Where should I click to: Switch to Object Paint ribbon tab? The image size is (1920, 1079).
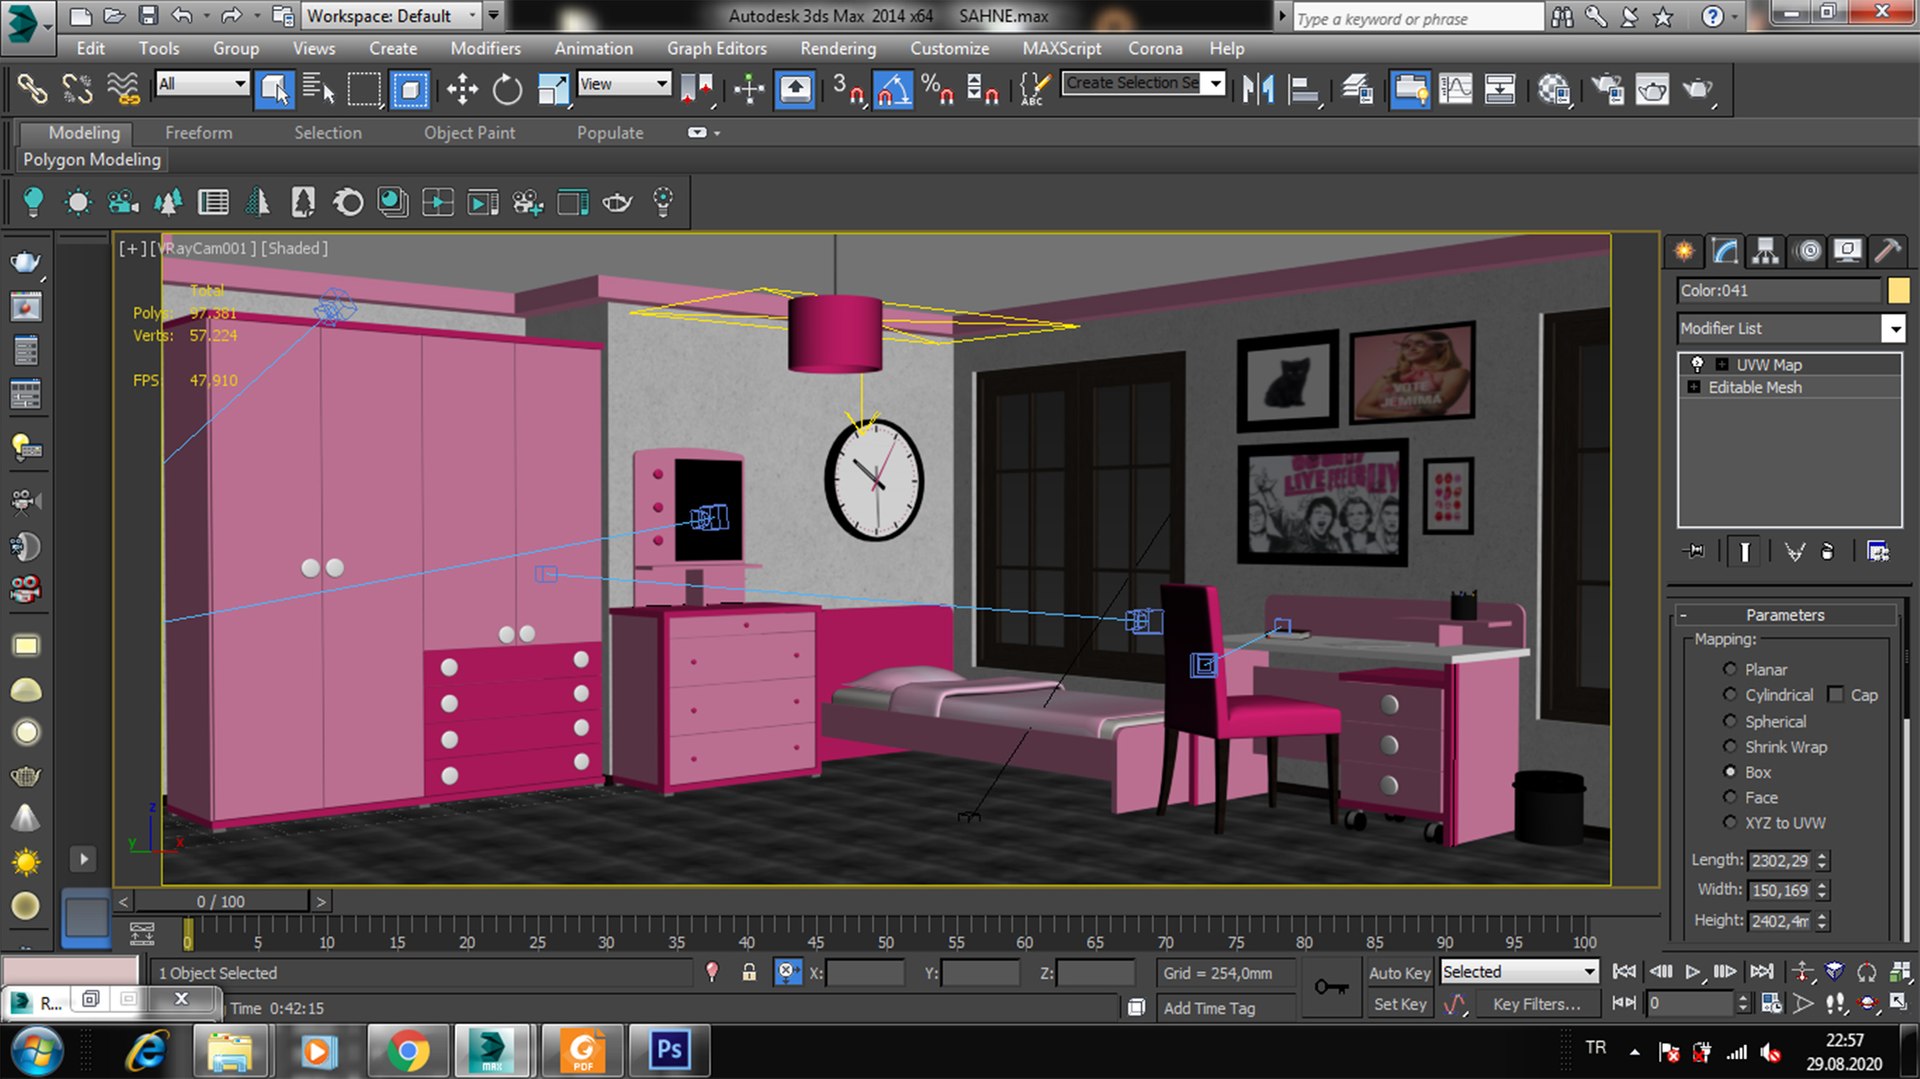(x=469, y=132)
